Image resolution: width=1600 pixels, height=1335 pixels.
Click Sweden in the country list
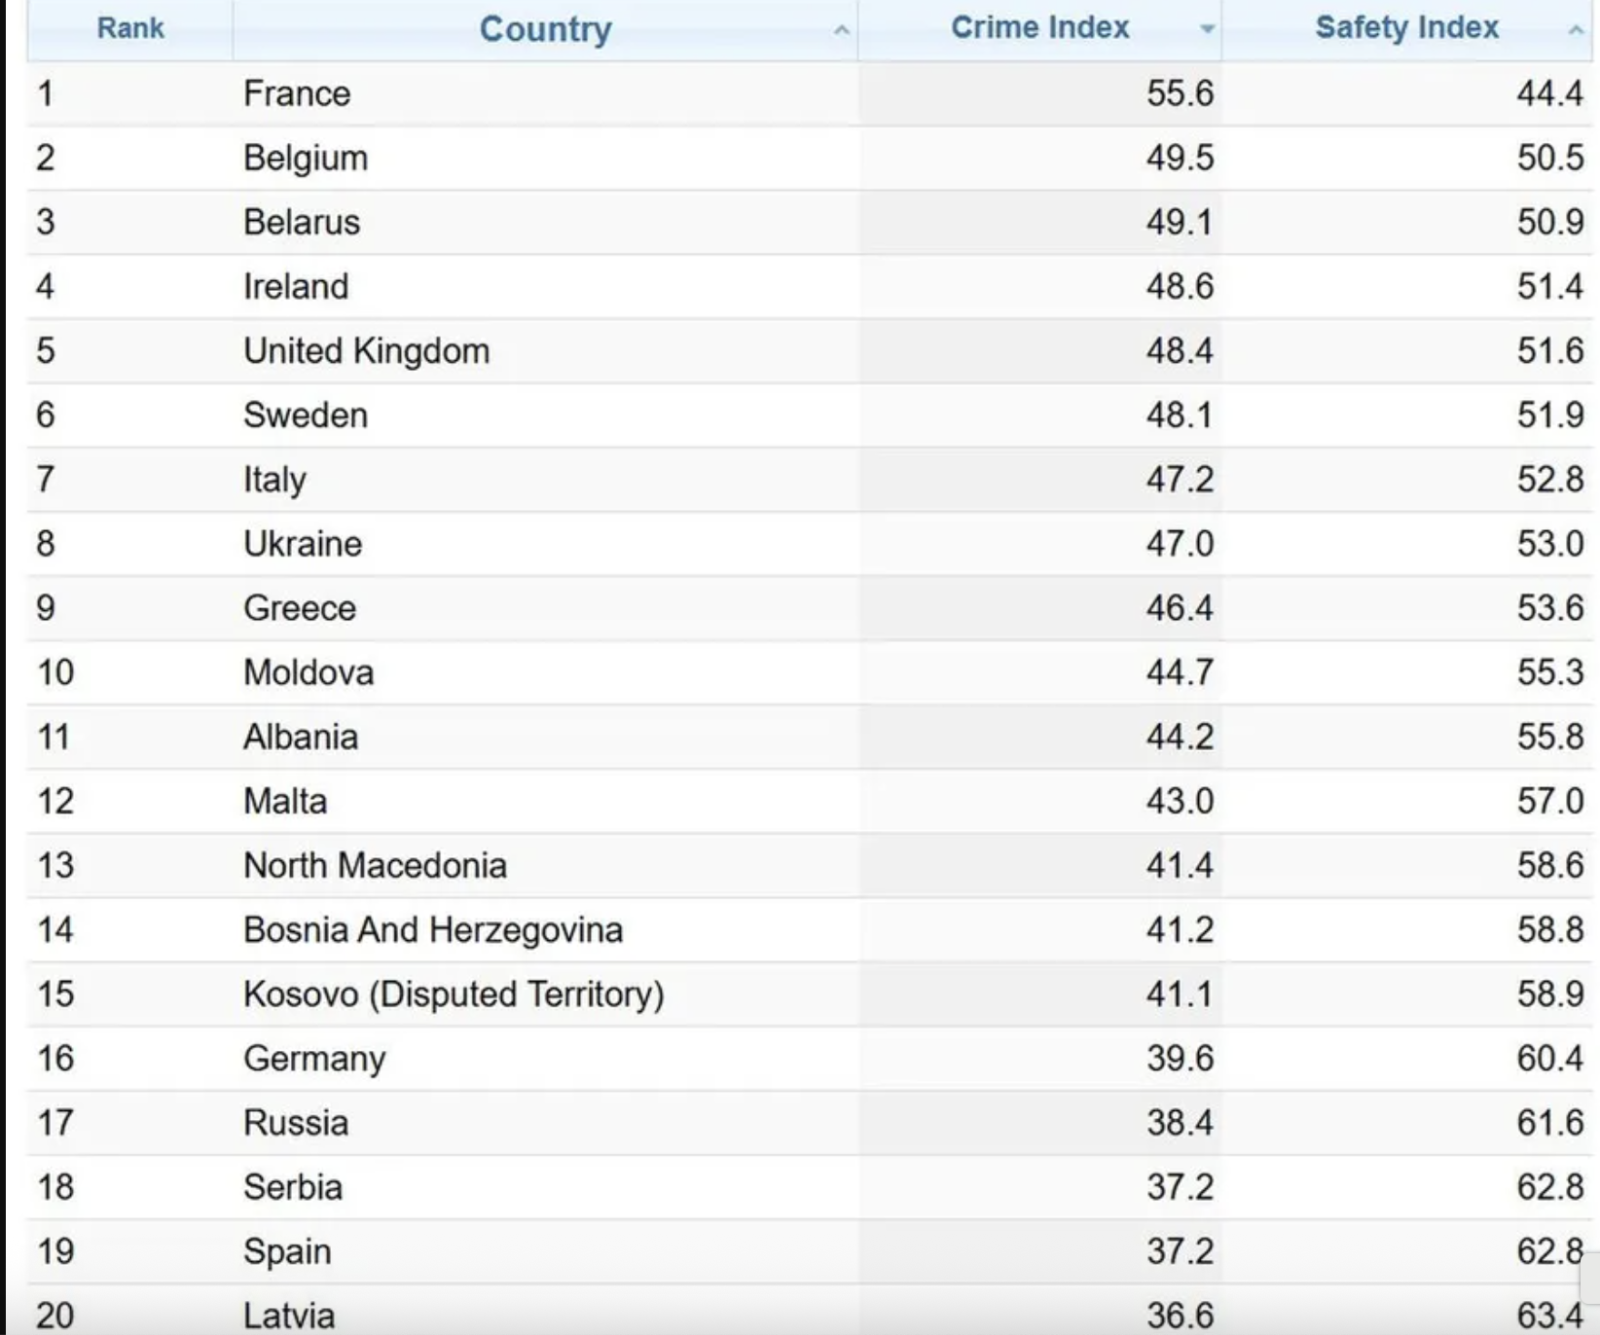click(x=305, y=415)
